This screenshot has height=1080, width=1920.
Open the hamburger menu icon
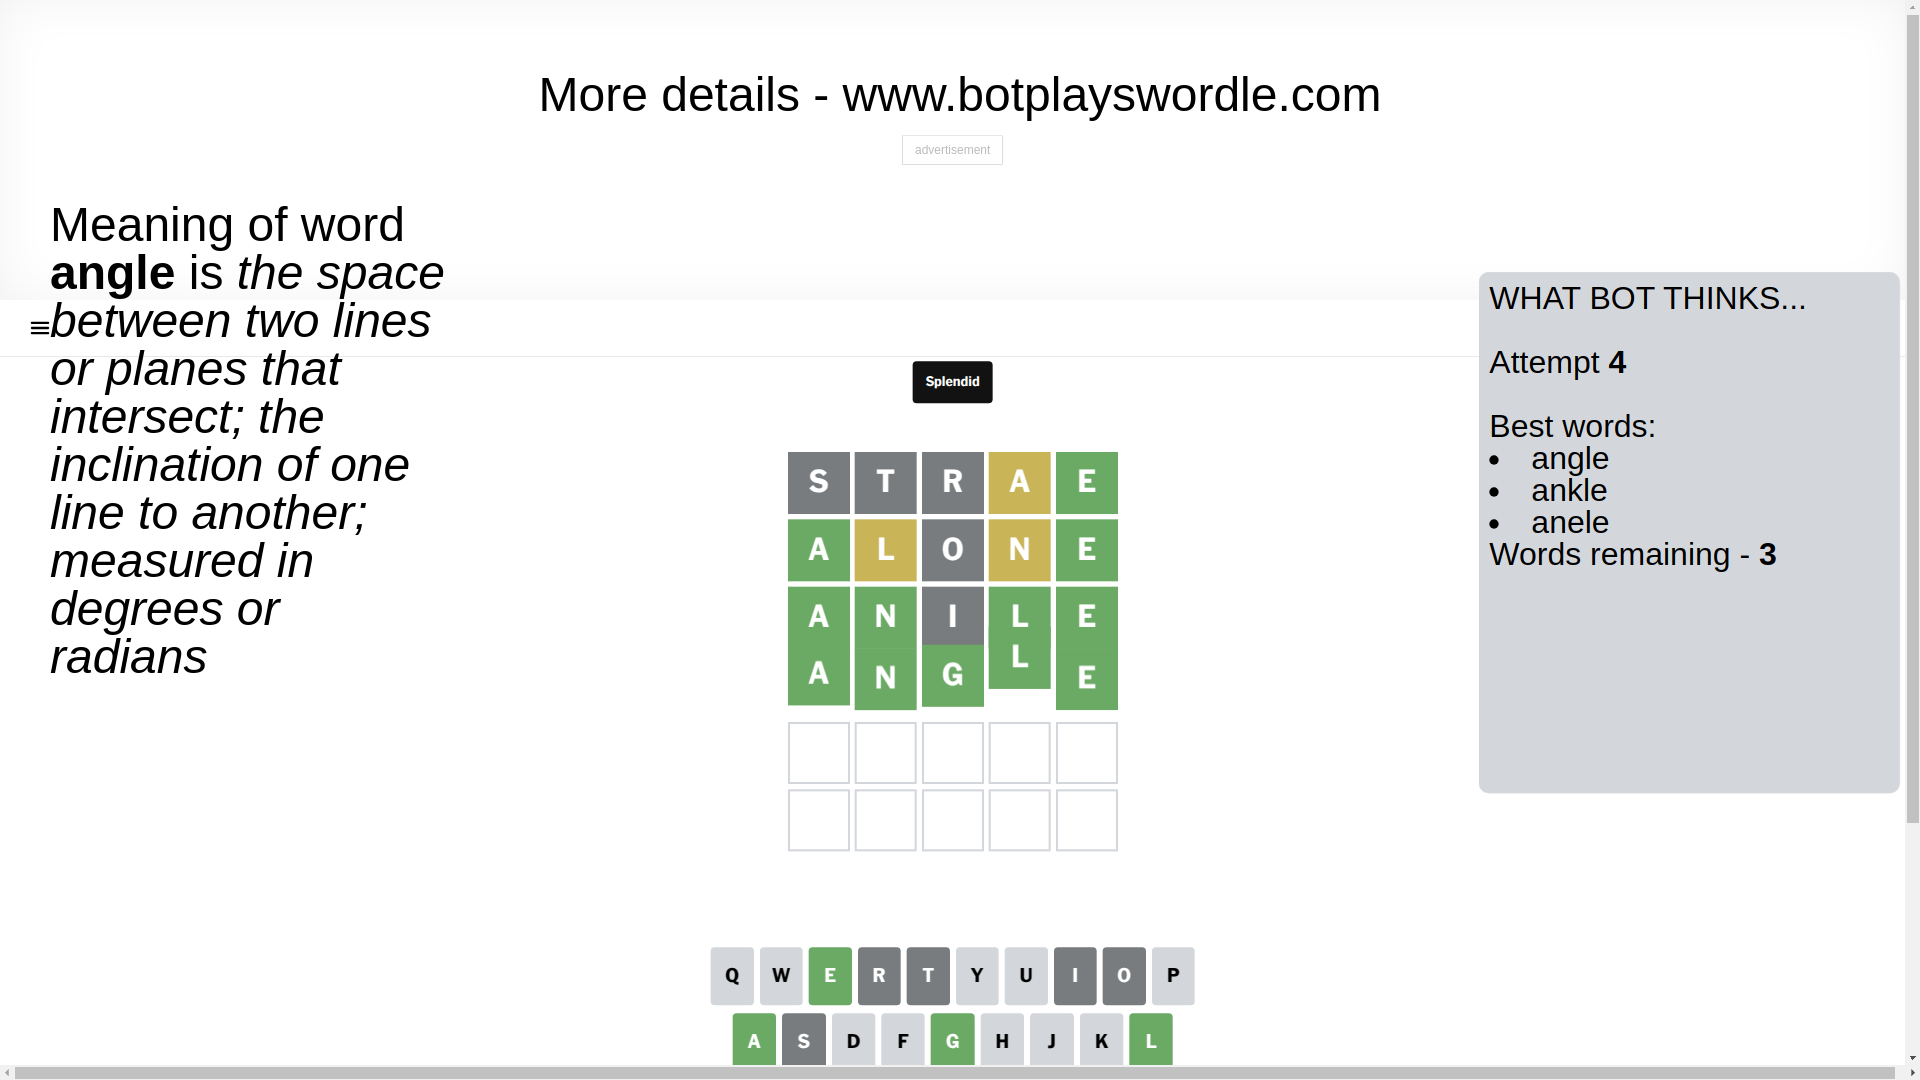pos(40,328)
